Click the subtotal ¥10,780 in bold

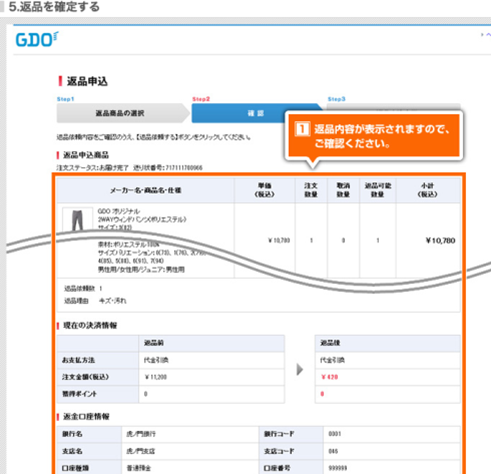[x=440, y=241]
